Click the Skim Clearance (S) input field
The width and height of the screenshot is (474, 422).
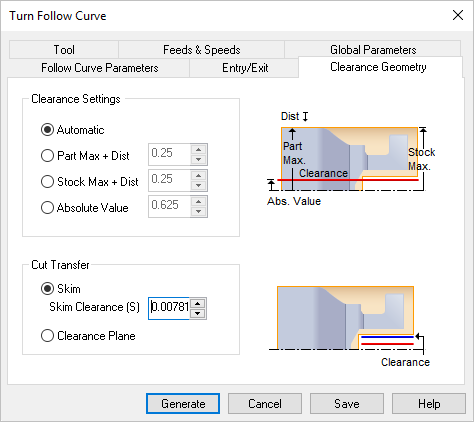click(169, 308)
